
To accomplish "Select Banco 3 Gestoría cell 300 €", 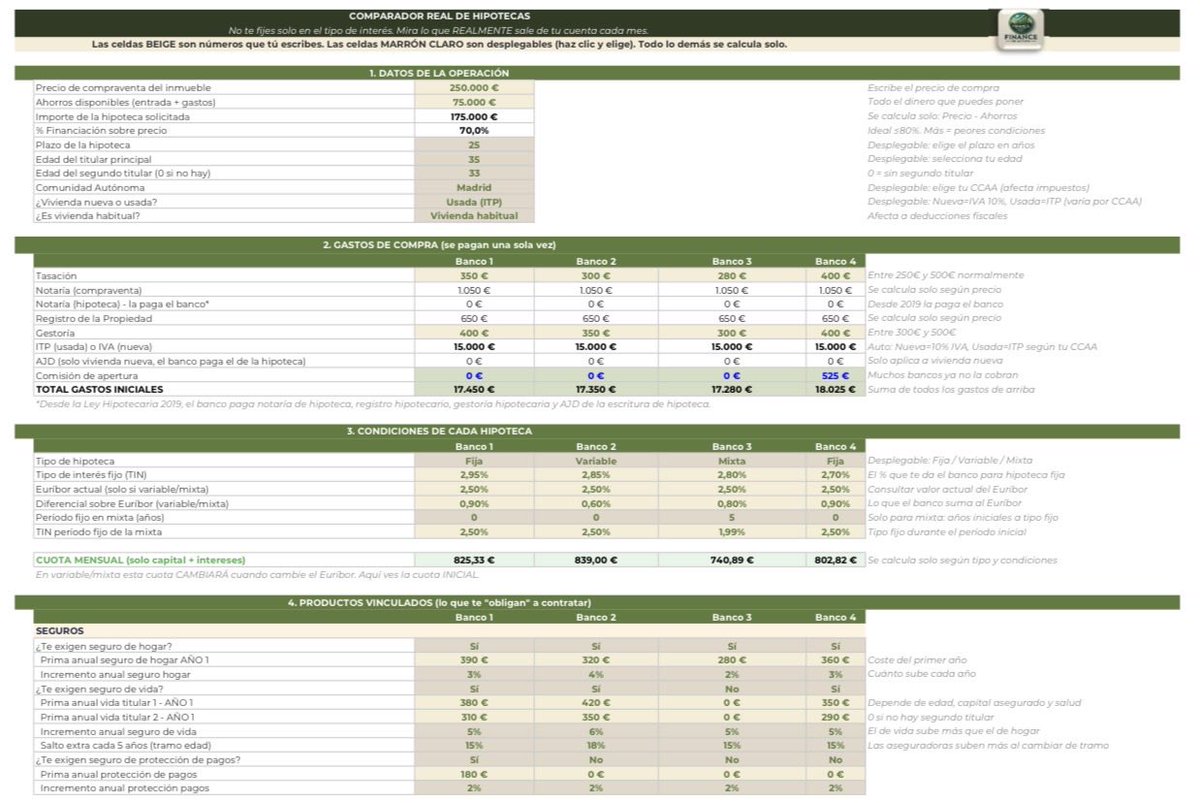I will point(732,332).
